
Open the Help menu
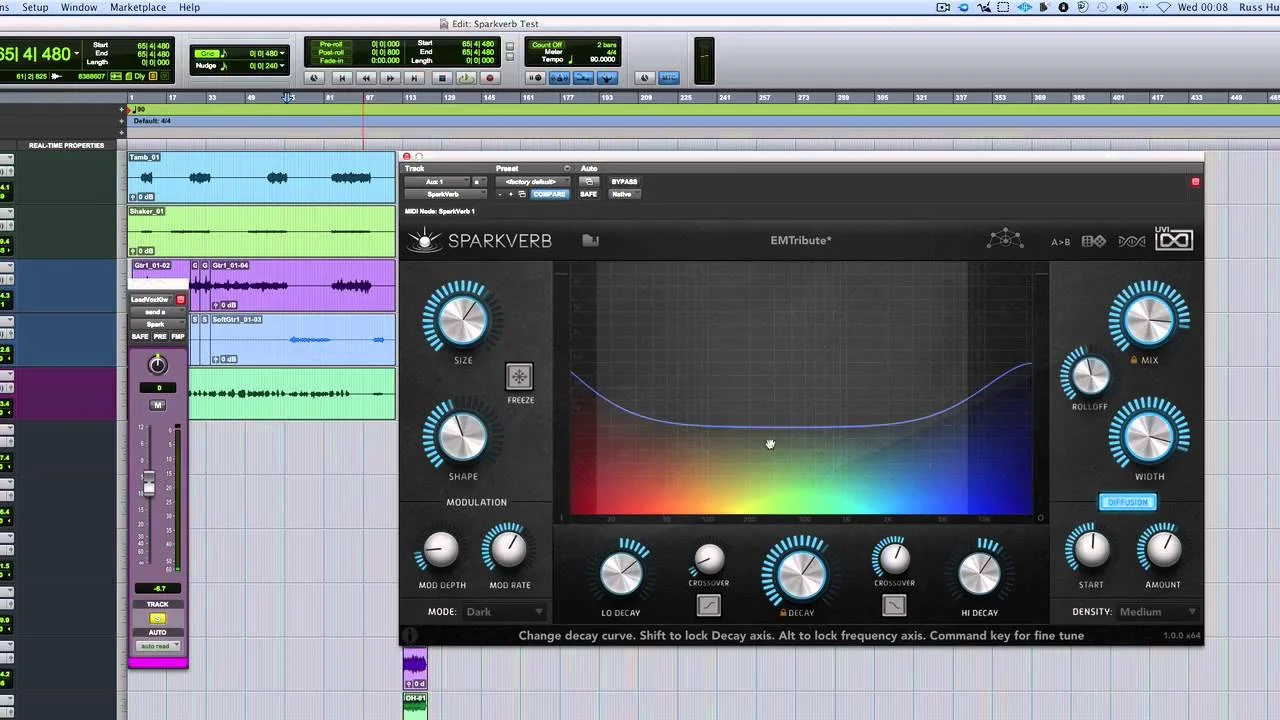tap(189, 7)
